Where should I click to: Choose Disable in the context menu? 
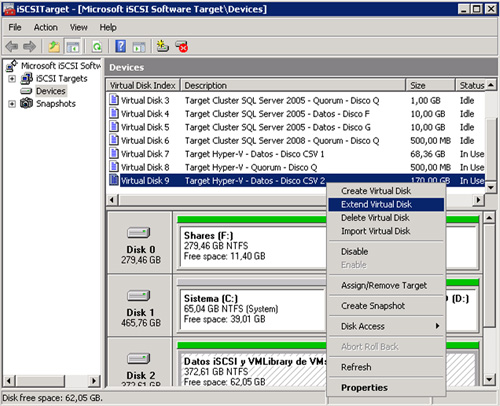[x=386, y=251]
